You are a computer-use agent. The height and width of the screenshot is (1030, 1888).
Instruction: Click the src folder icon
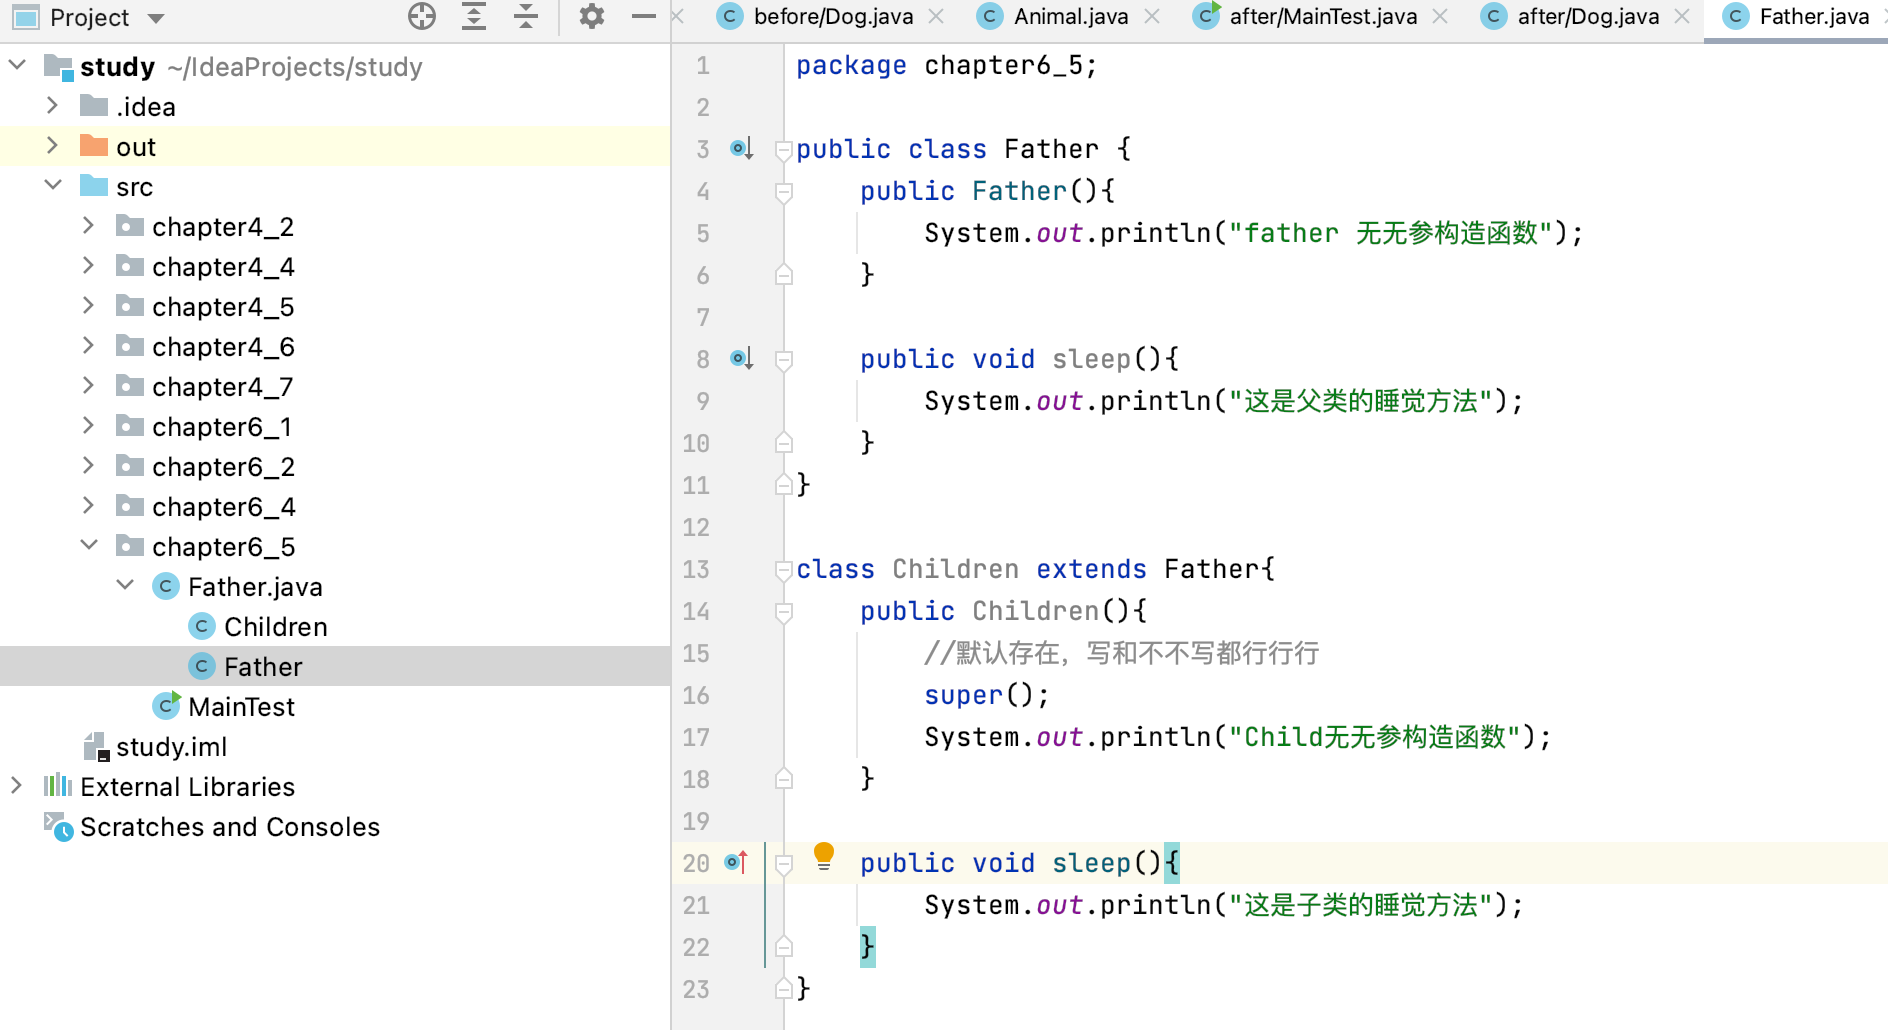[x=94, y=186]
